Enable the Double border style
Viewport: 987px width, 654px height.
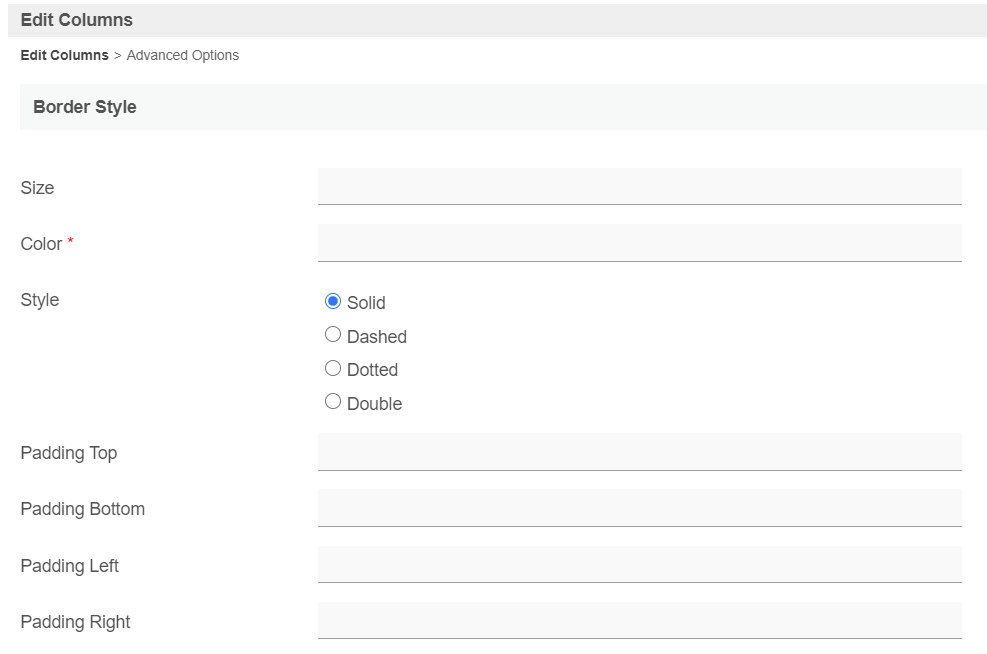click(333, 402)
